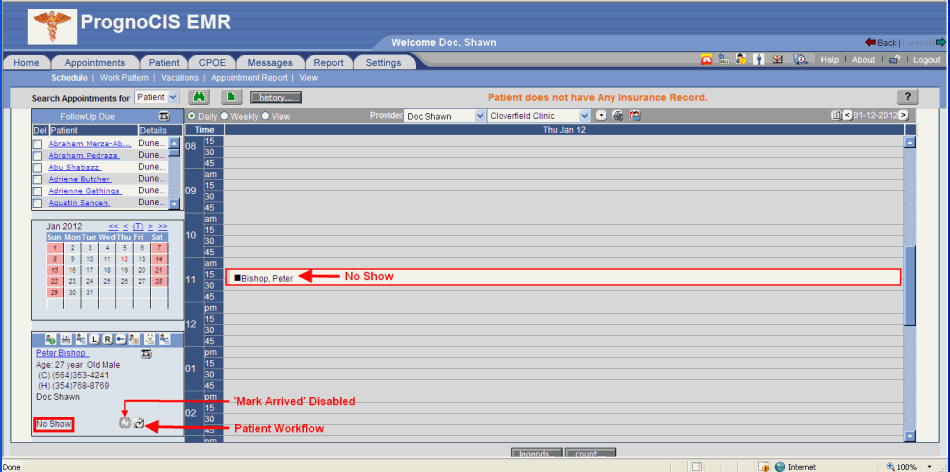
Task: Click the Back navigation link
Action: point(882,42)
